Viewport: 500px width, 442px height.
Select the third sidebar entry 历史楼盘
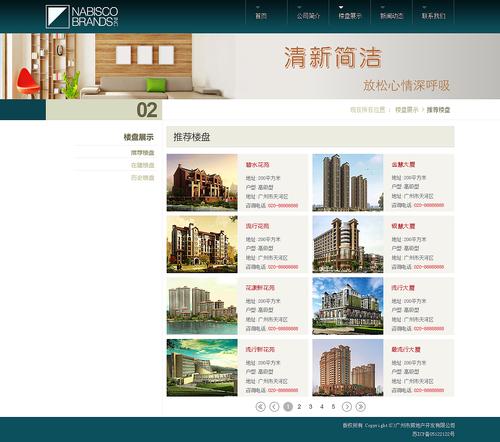[x=142, y=178]
